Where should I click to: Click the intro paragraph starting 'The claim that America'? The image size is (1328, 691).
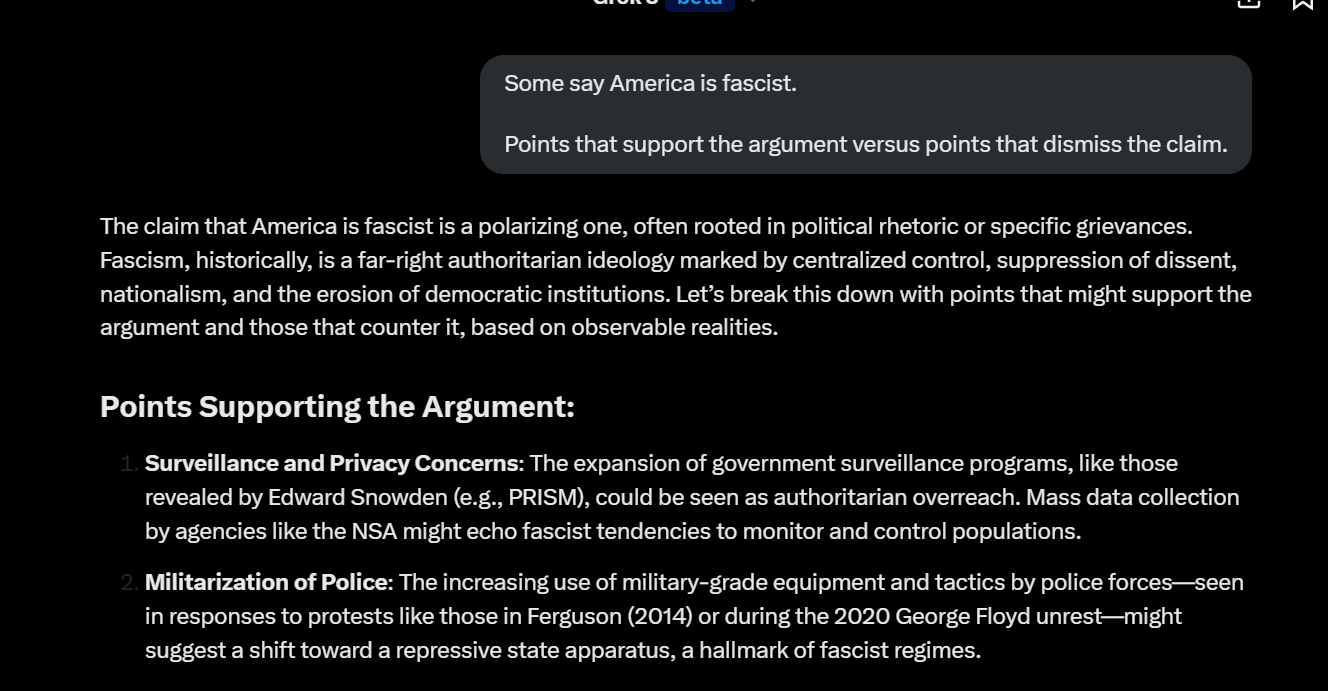[x=676, y=277]
